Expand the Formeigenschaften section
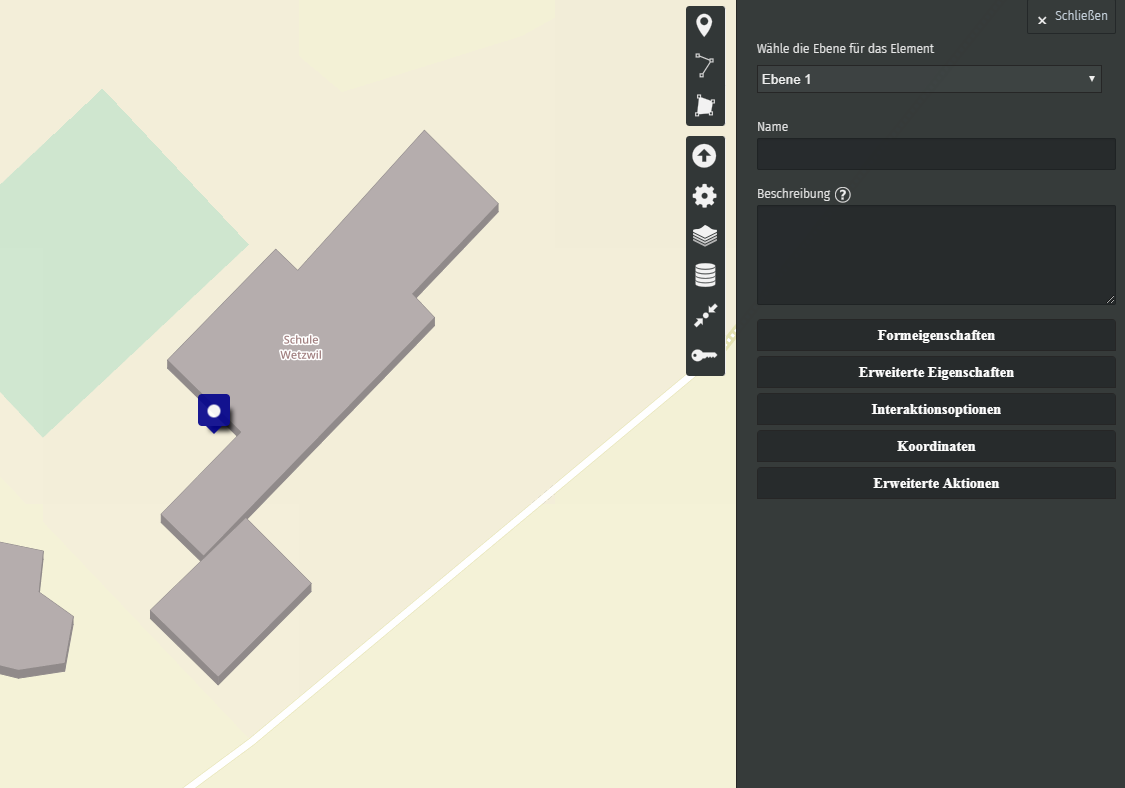 pyautogui.click(x=936, y=335)
